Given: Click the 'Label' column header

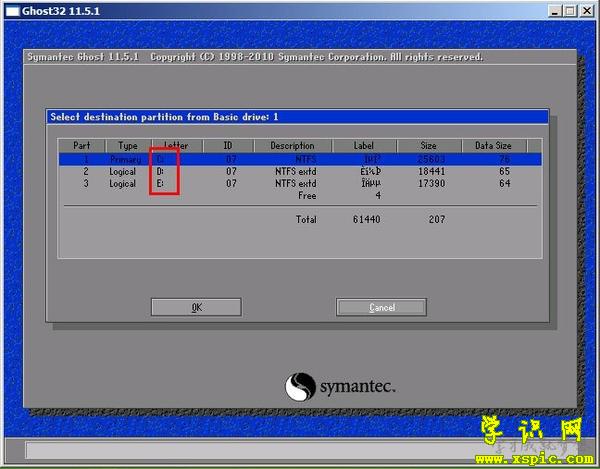Looking at the screenshot, I should coord(364,146).
